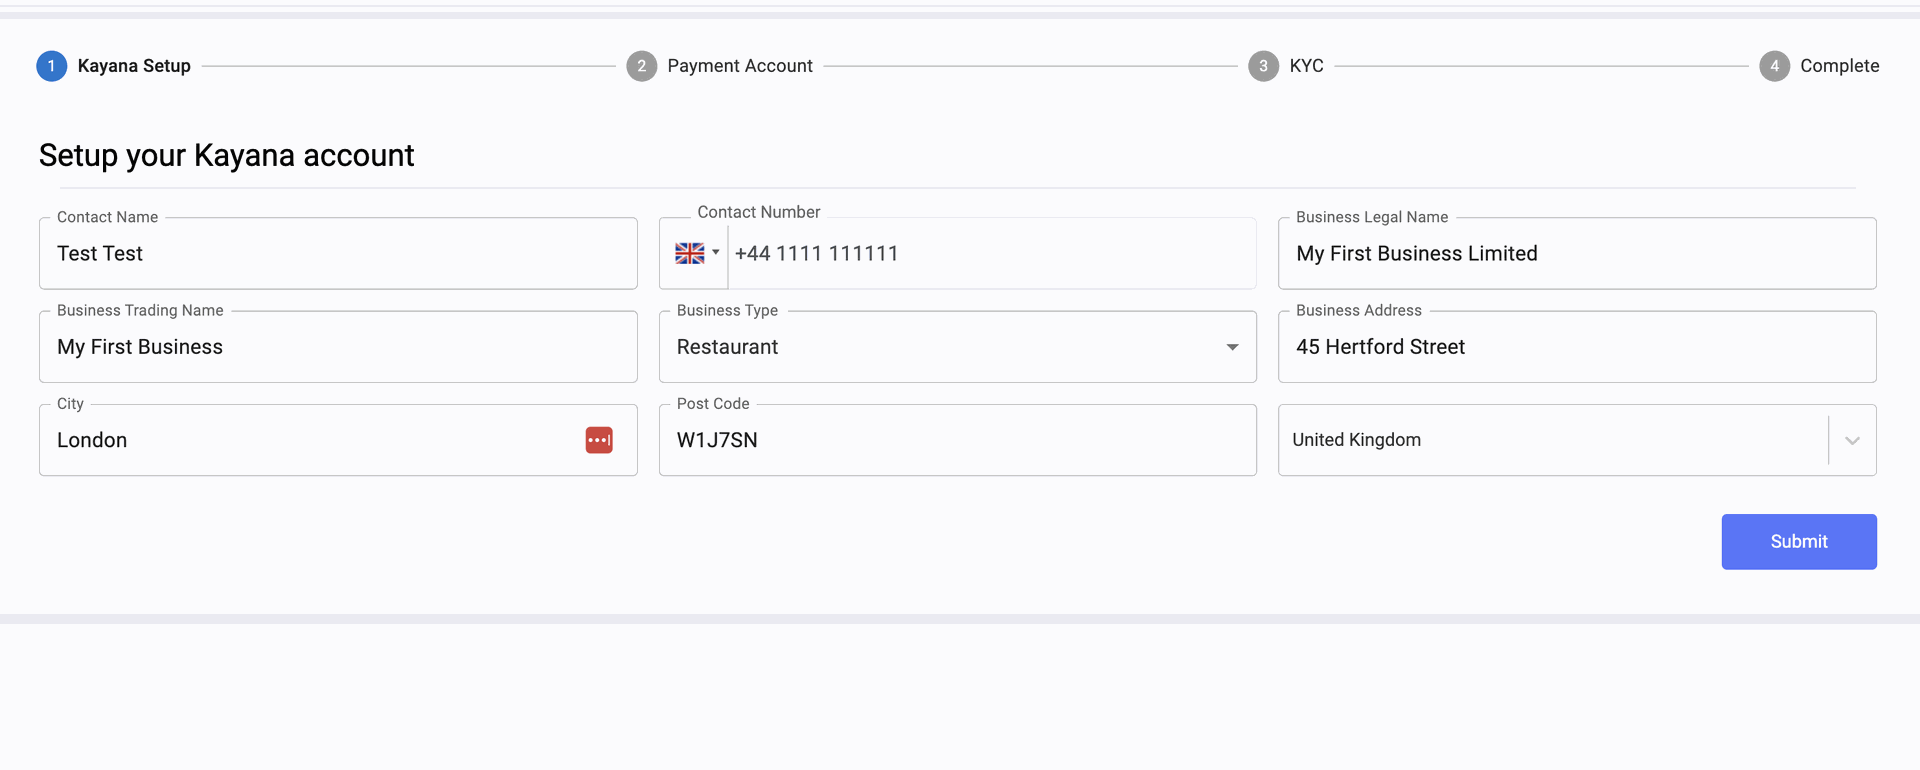Go to step 3 KYC
This screenshot has height=770, width=1920.
click(1286, 66)
